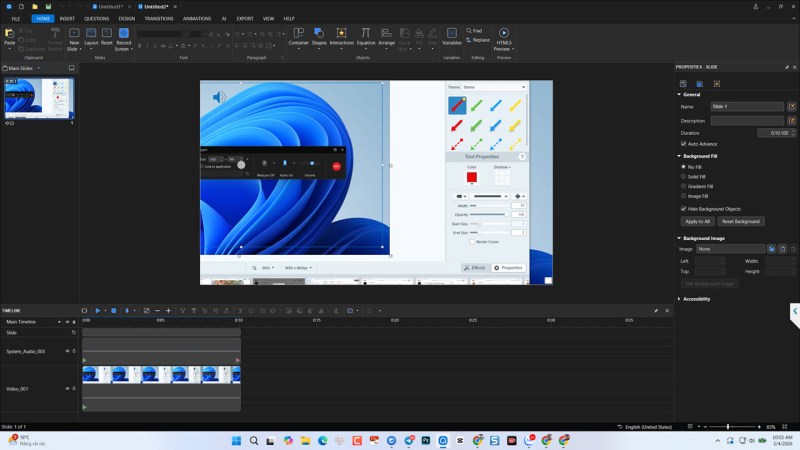Viewport: 800px width, 450px height.
Task: Open the ANIMATIONS ribbon tab
Action: [x=197, y=18]
